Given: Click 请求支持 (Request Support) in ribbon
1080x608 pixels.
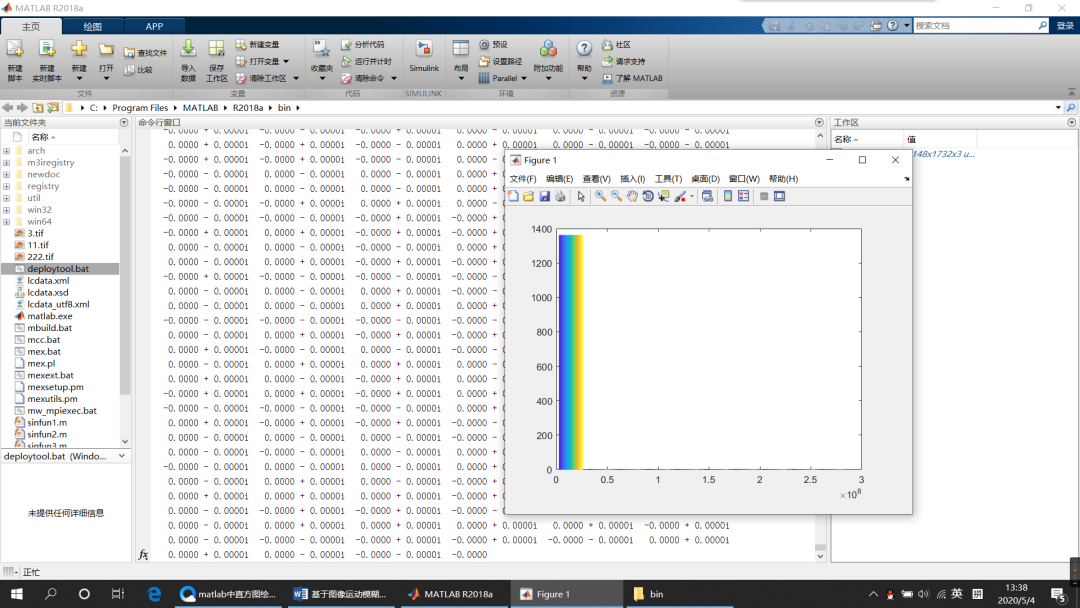Looking at the screenshot, I should pos(623,61).
